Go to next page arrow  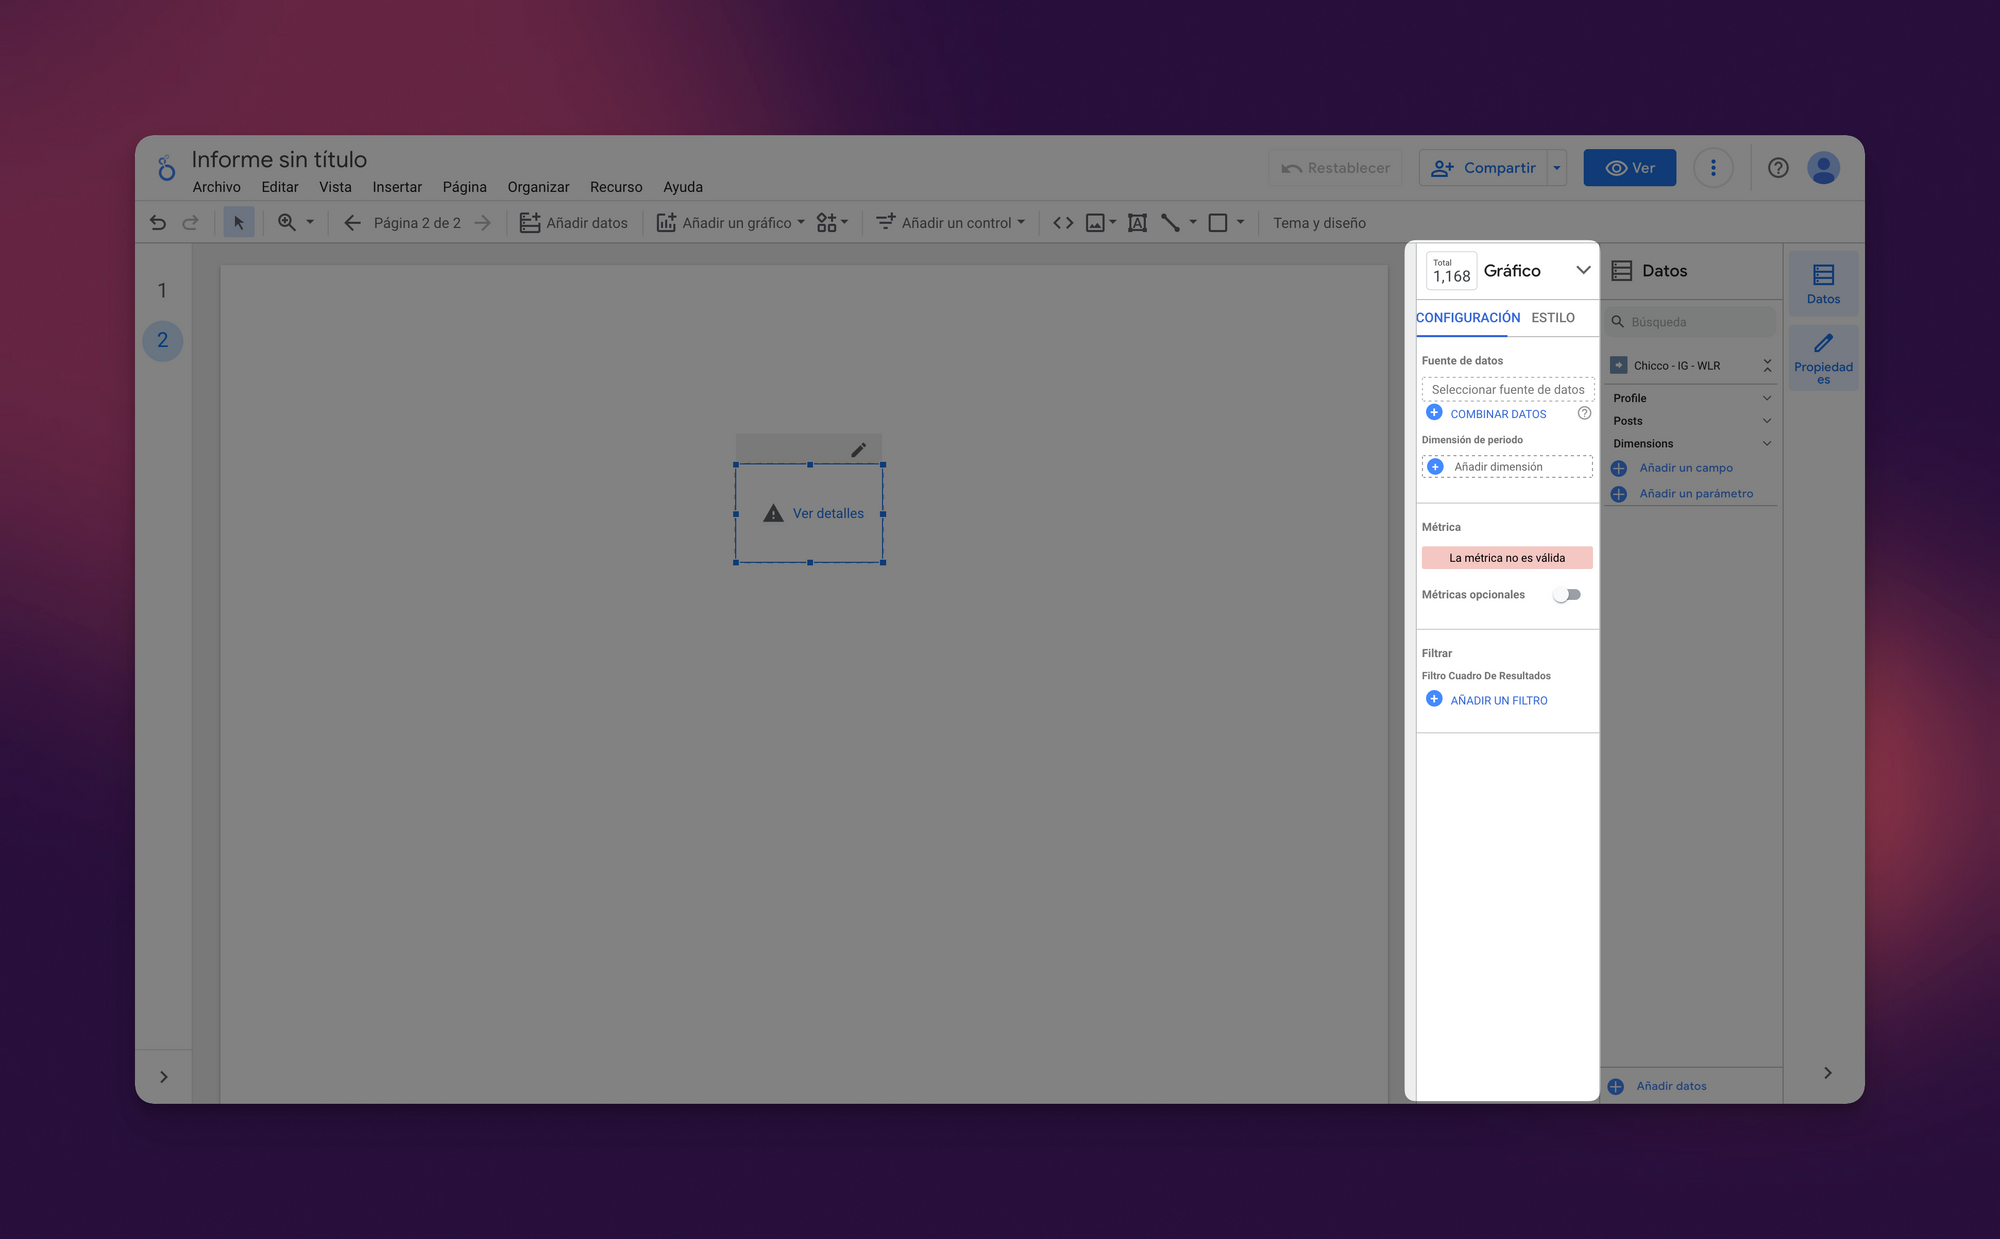(x=483, y=223)
